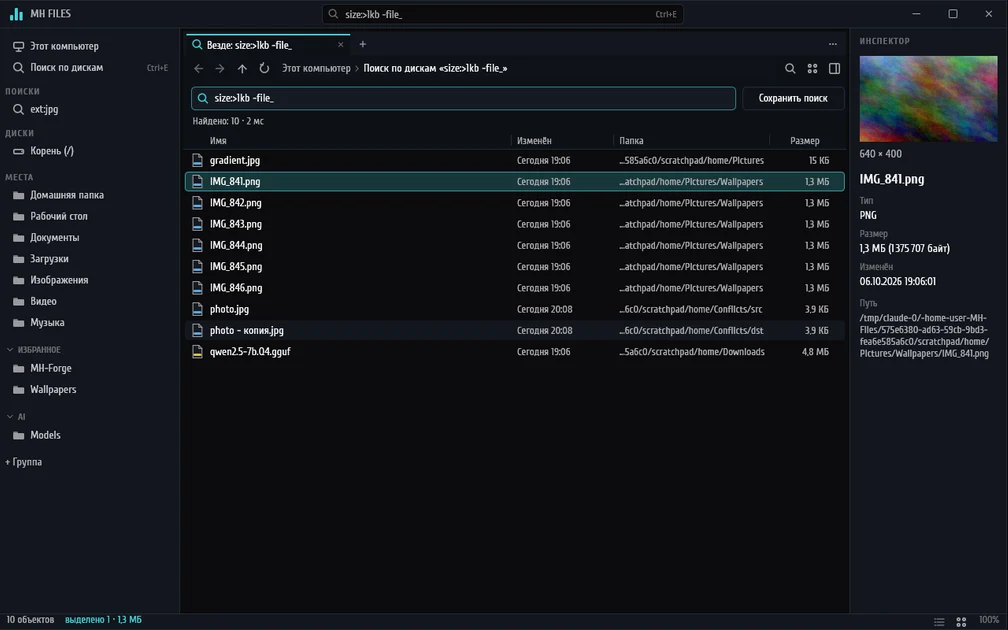Add a new group via + Группа

(x=24, y=462)
